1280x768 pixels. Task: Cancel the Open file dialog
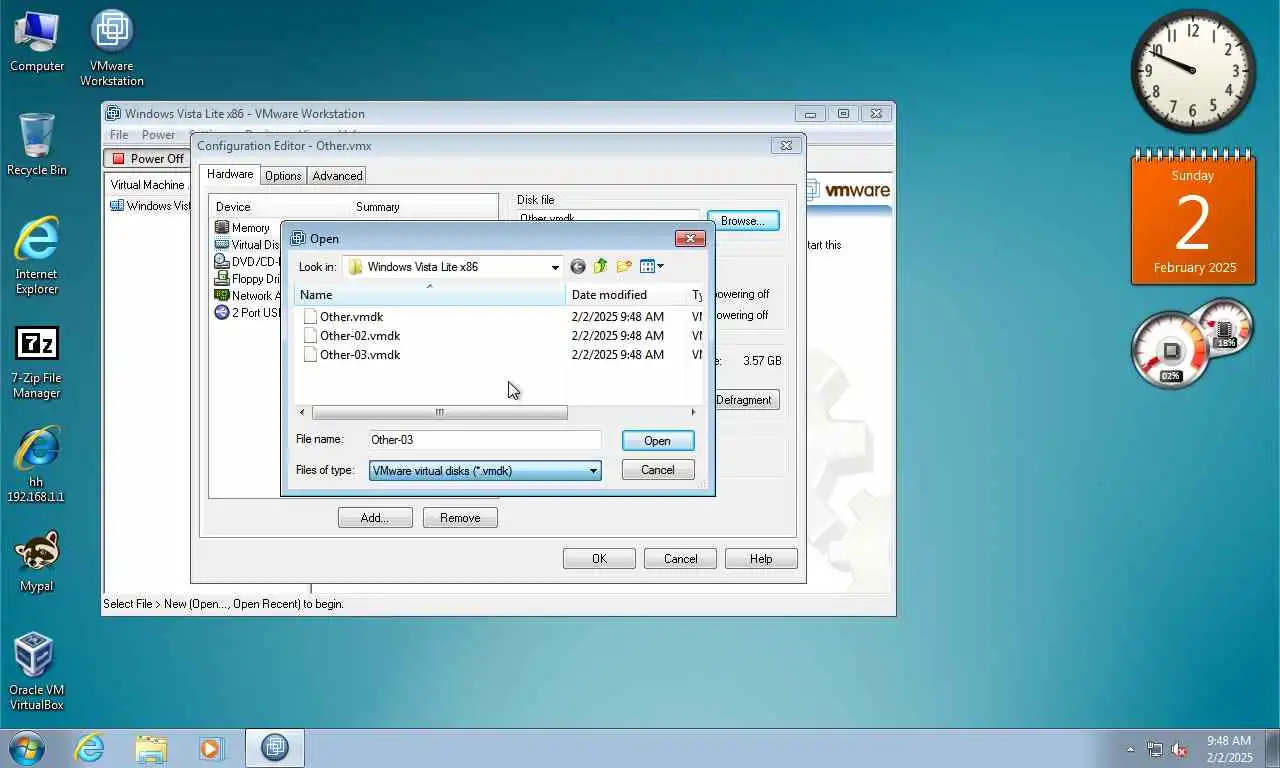(657, 470)
